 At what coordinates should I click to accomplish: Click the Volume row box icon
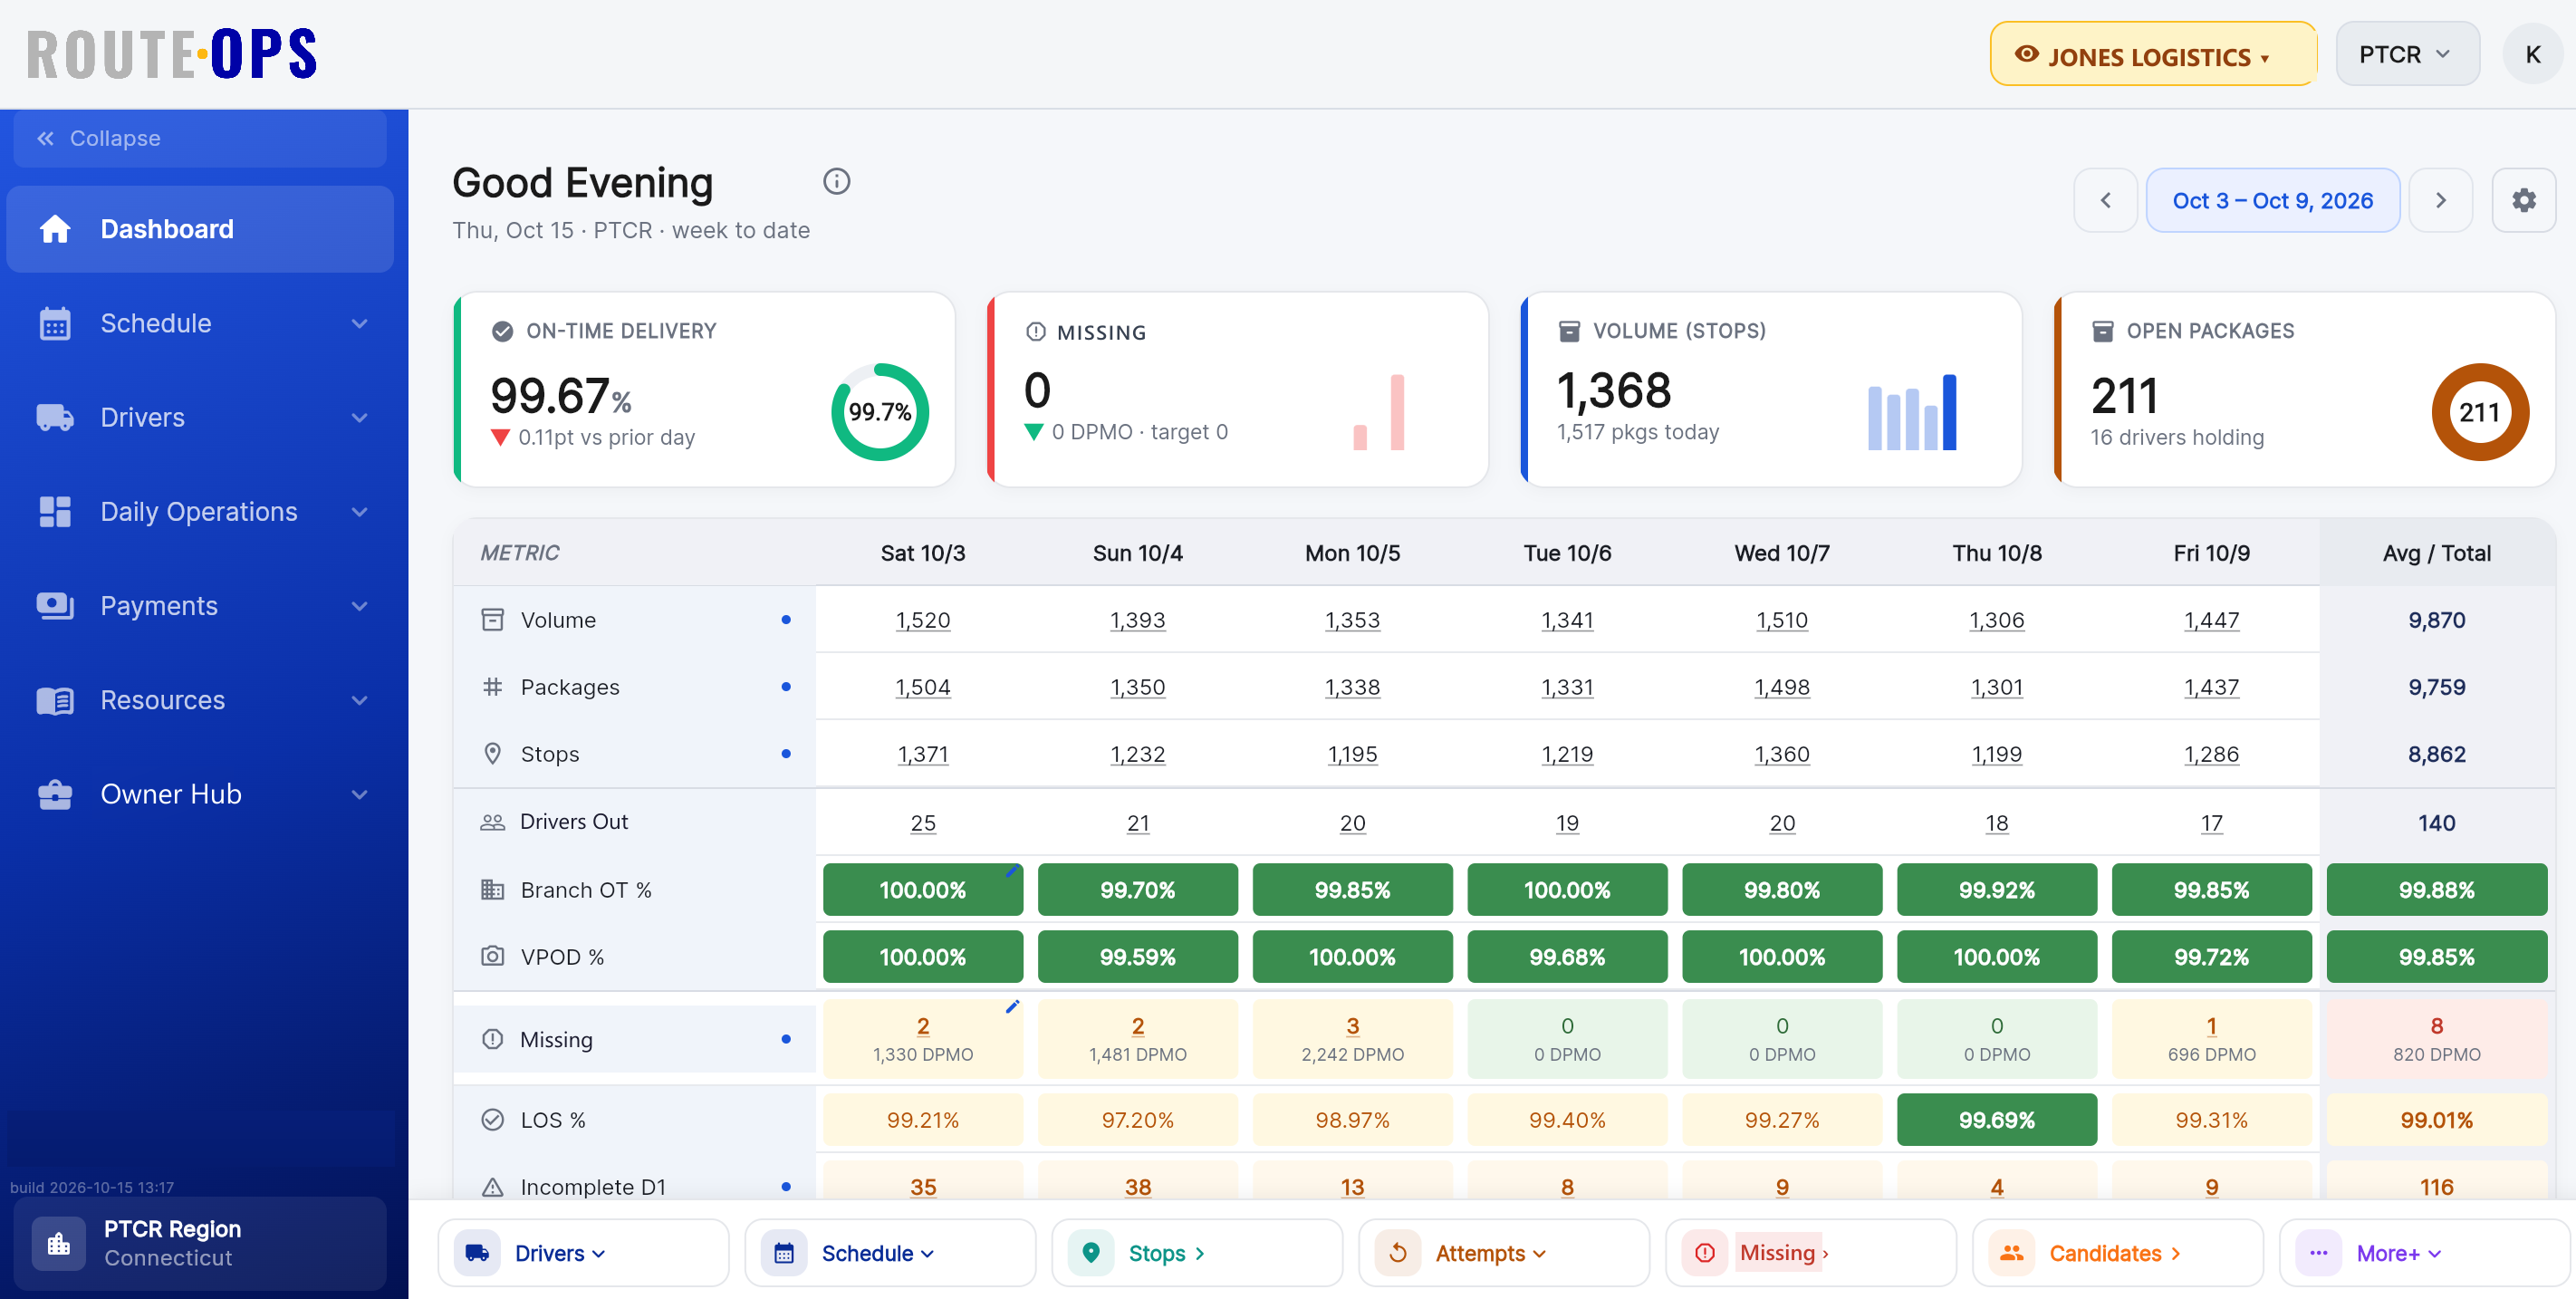492,620
